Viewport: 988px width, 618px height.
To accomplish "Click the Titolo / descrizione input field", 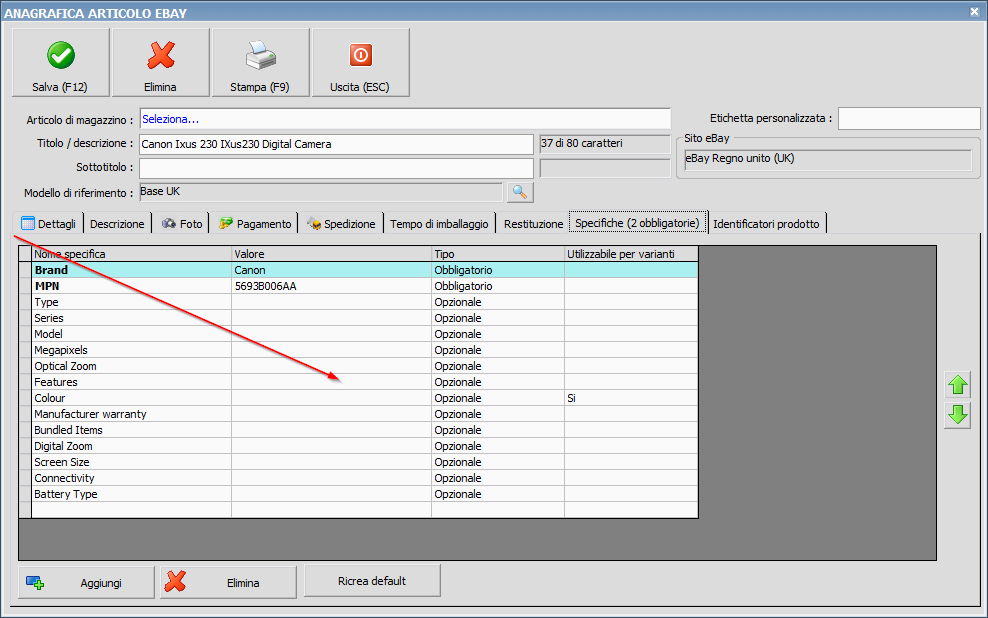I will pyautogui.click(x=336, y=144).
